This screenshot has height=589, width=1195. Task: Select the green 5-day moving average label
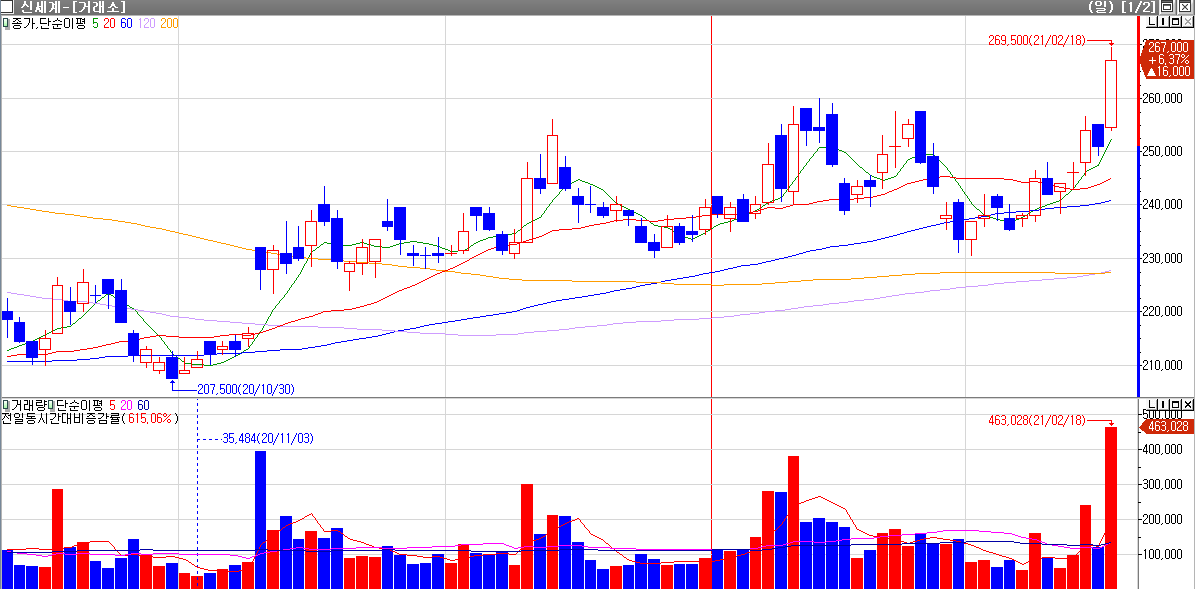click(95, 24)
